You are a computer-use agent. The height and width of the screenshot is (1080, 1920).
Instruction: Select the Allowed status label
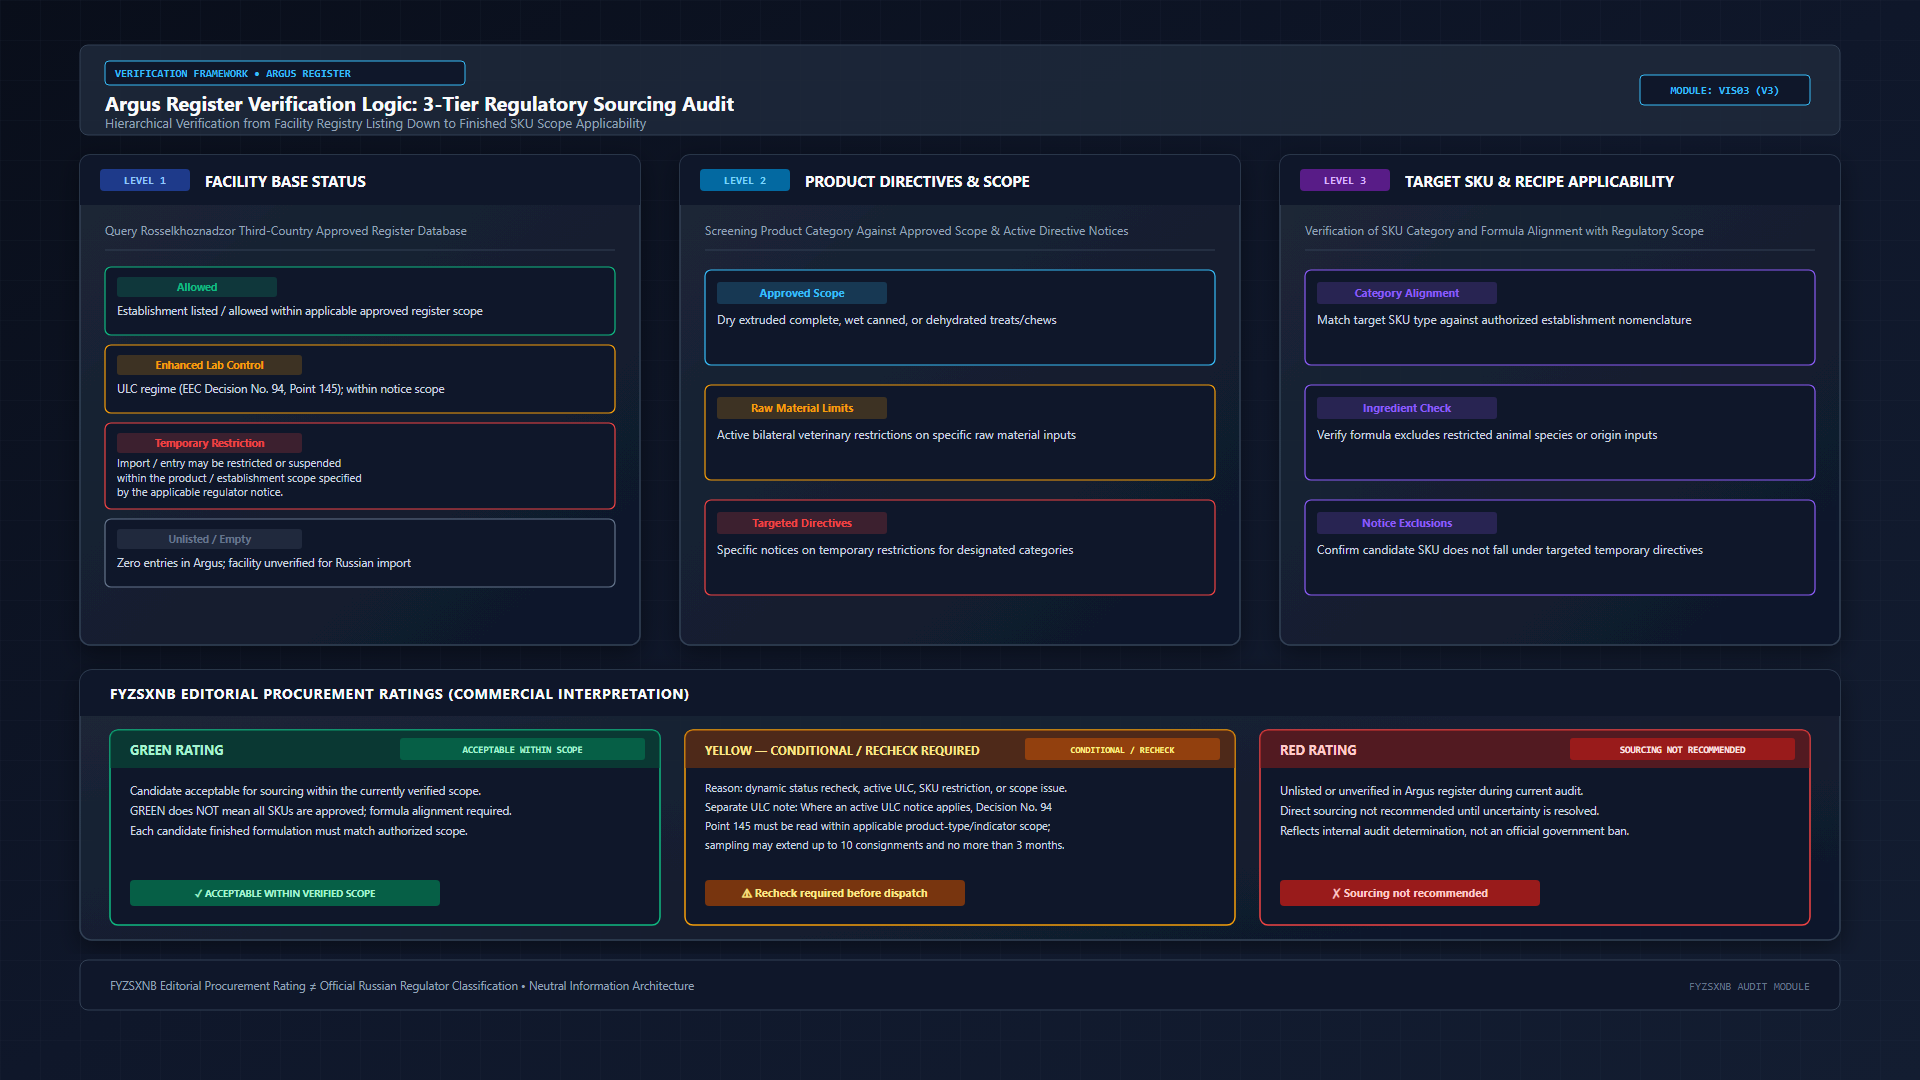coord(197,287)
